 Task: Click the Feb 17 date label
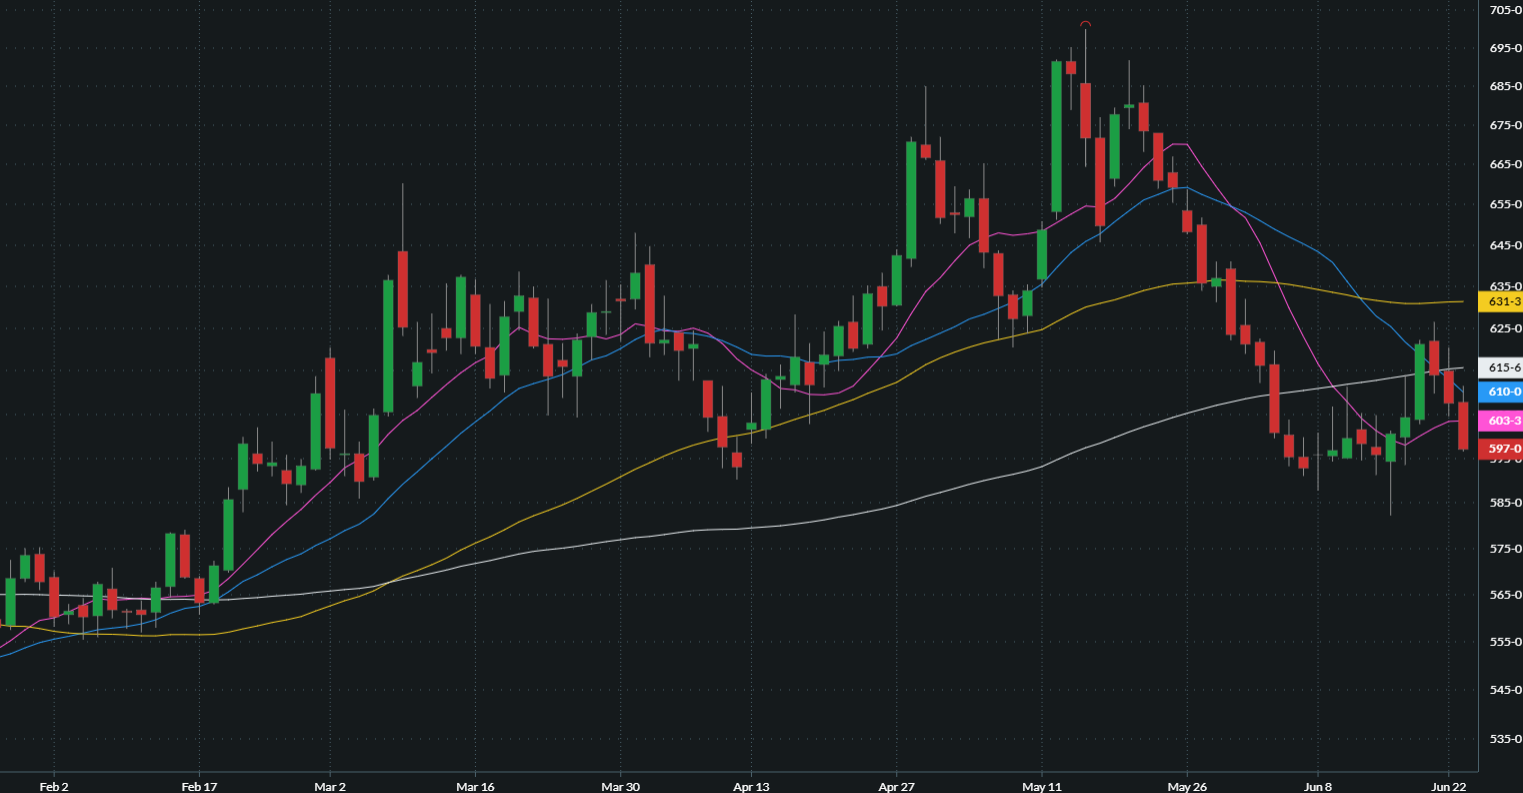pyautogui.click(x=198, y=786)
